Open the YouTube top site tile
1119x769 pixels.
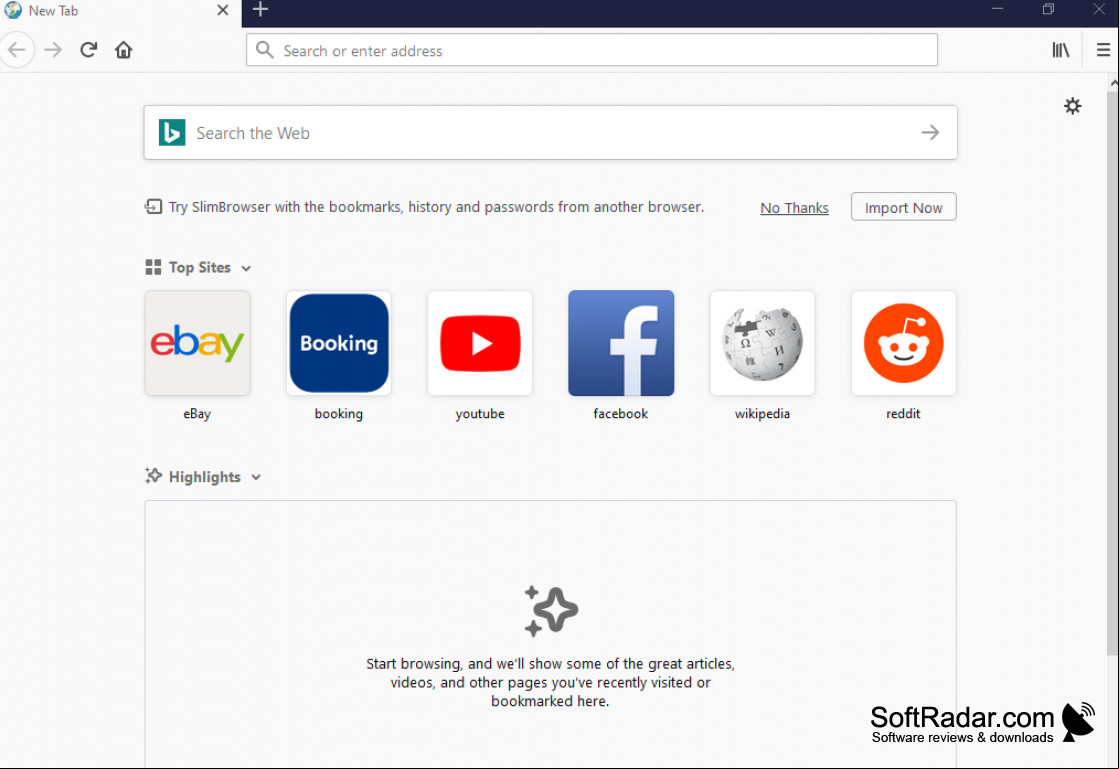480,343
